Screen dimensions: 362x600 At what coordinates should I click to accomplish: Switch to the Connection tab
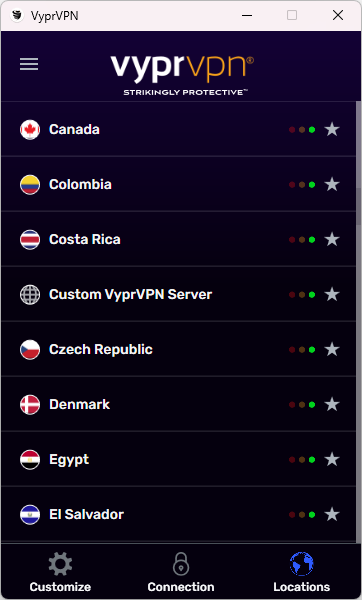coord(181,572)
